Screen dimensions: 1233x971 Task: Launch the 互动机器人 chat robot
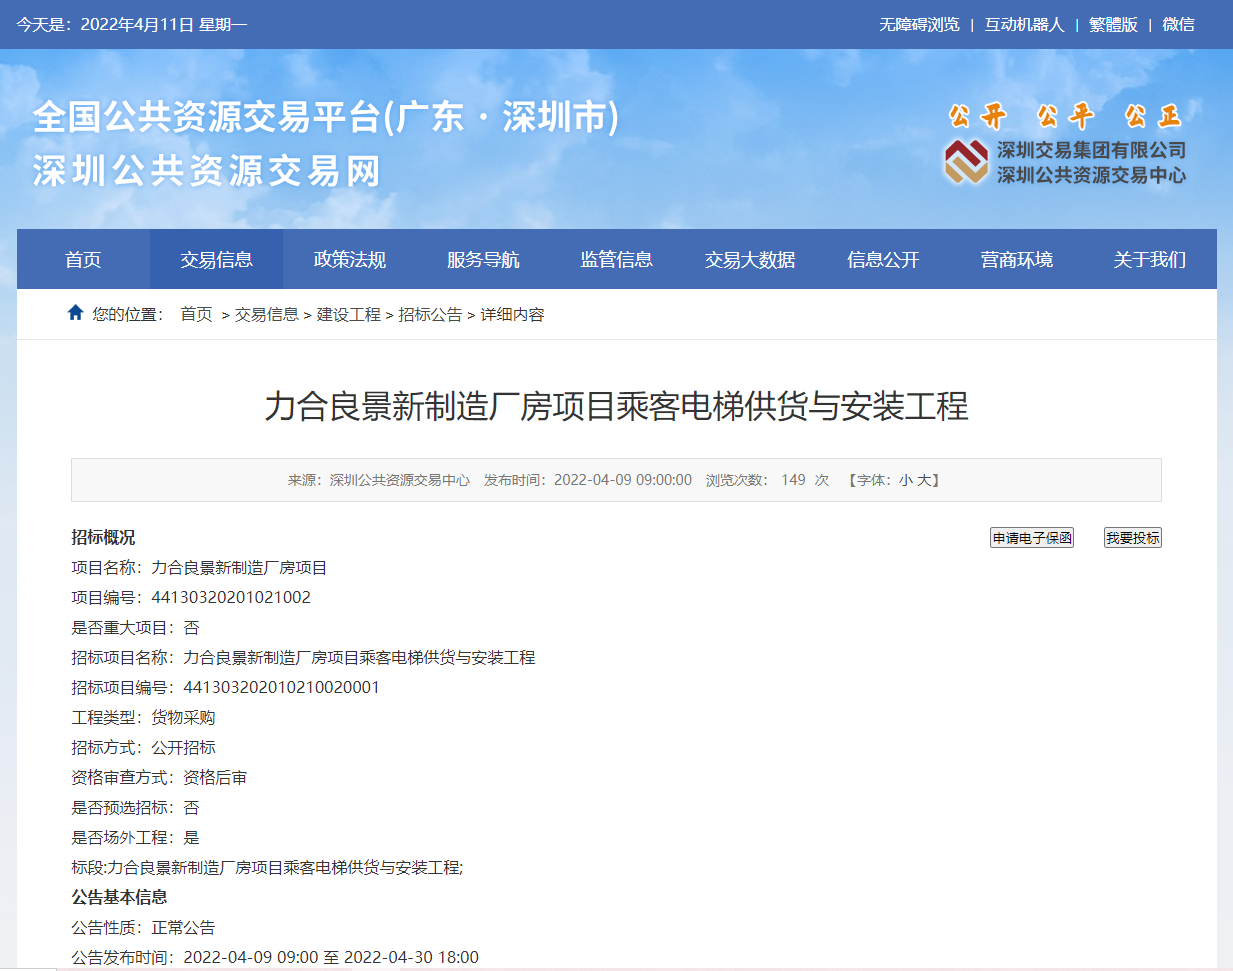(1023, 23)
